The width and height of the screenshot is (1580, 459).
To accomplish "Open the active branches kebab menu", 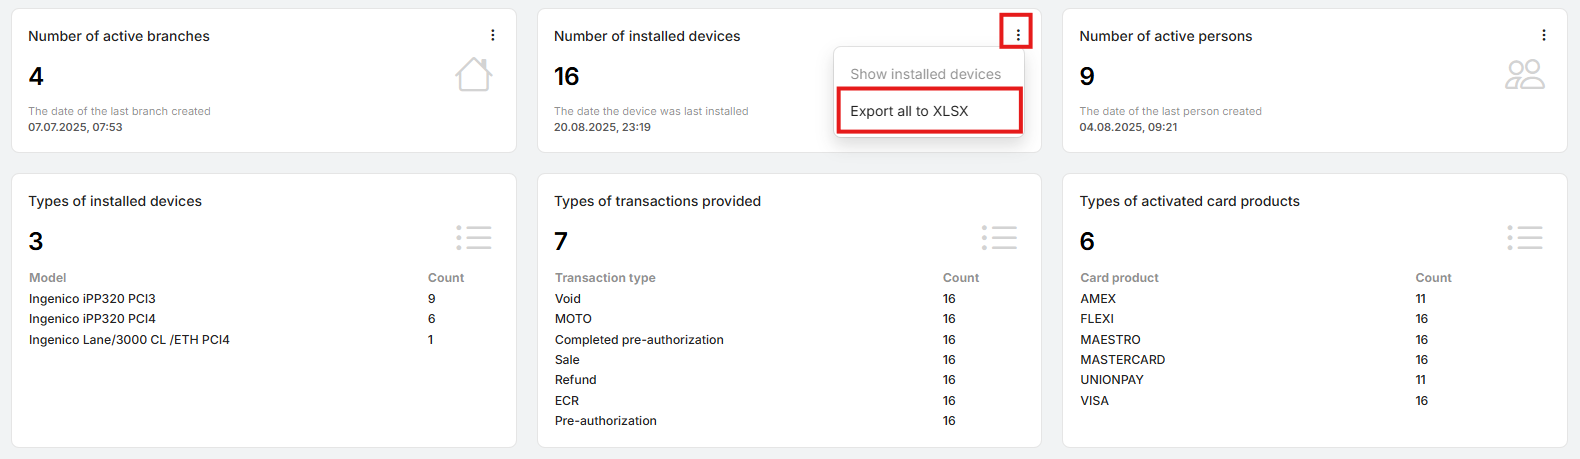I will coord(493,35).
